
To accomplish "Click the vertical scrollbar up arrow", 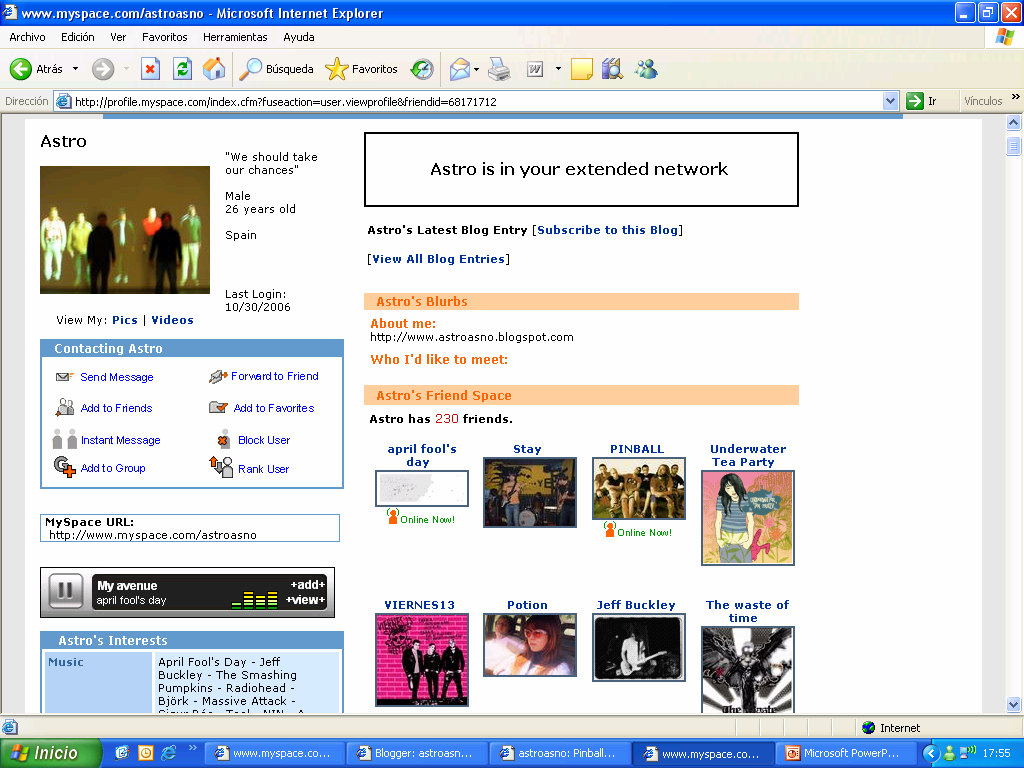I will 1014,122.
